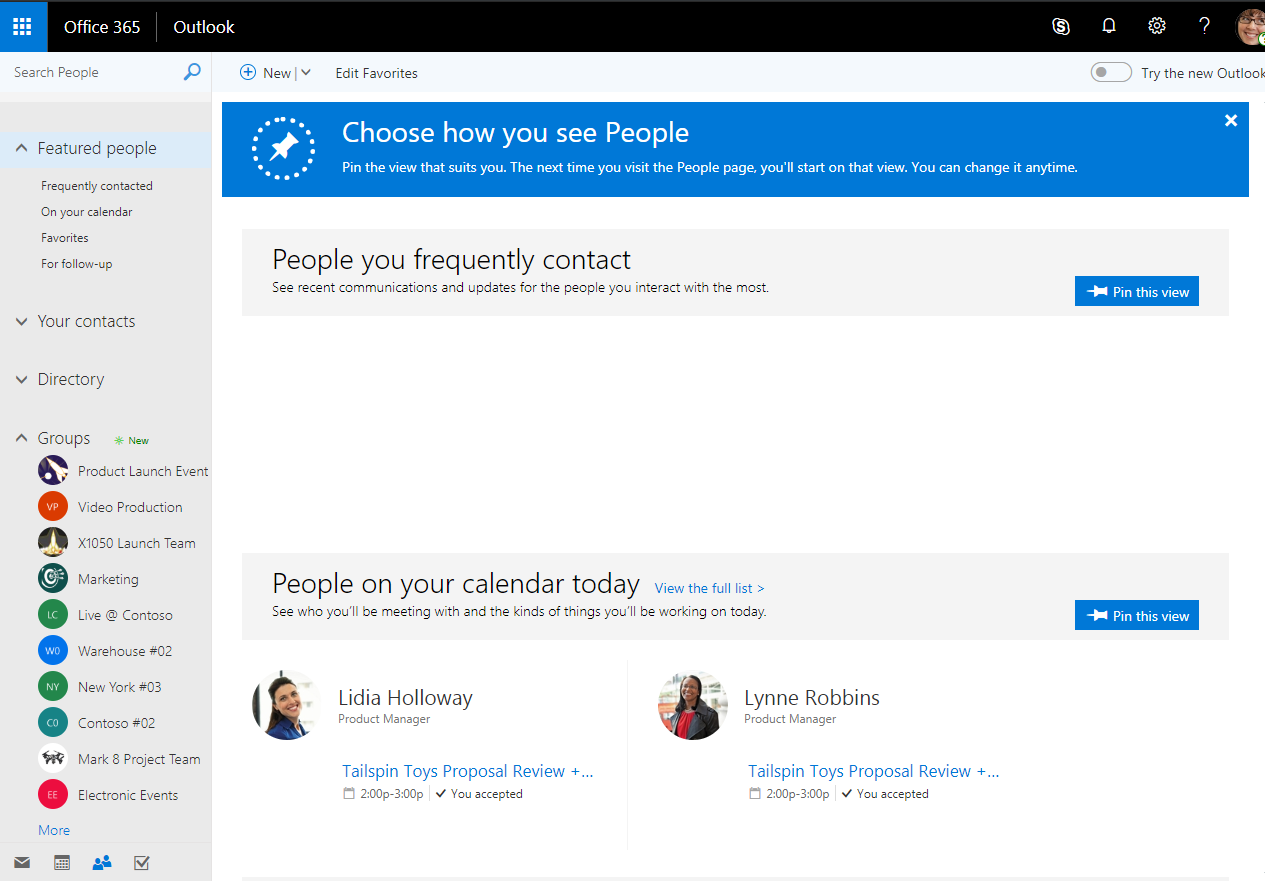Viewport: 1265px width, 881px height.
Task: Switch to Mail module icon
Action: coord(22,862)
